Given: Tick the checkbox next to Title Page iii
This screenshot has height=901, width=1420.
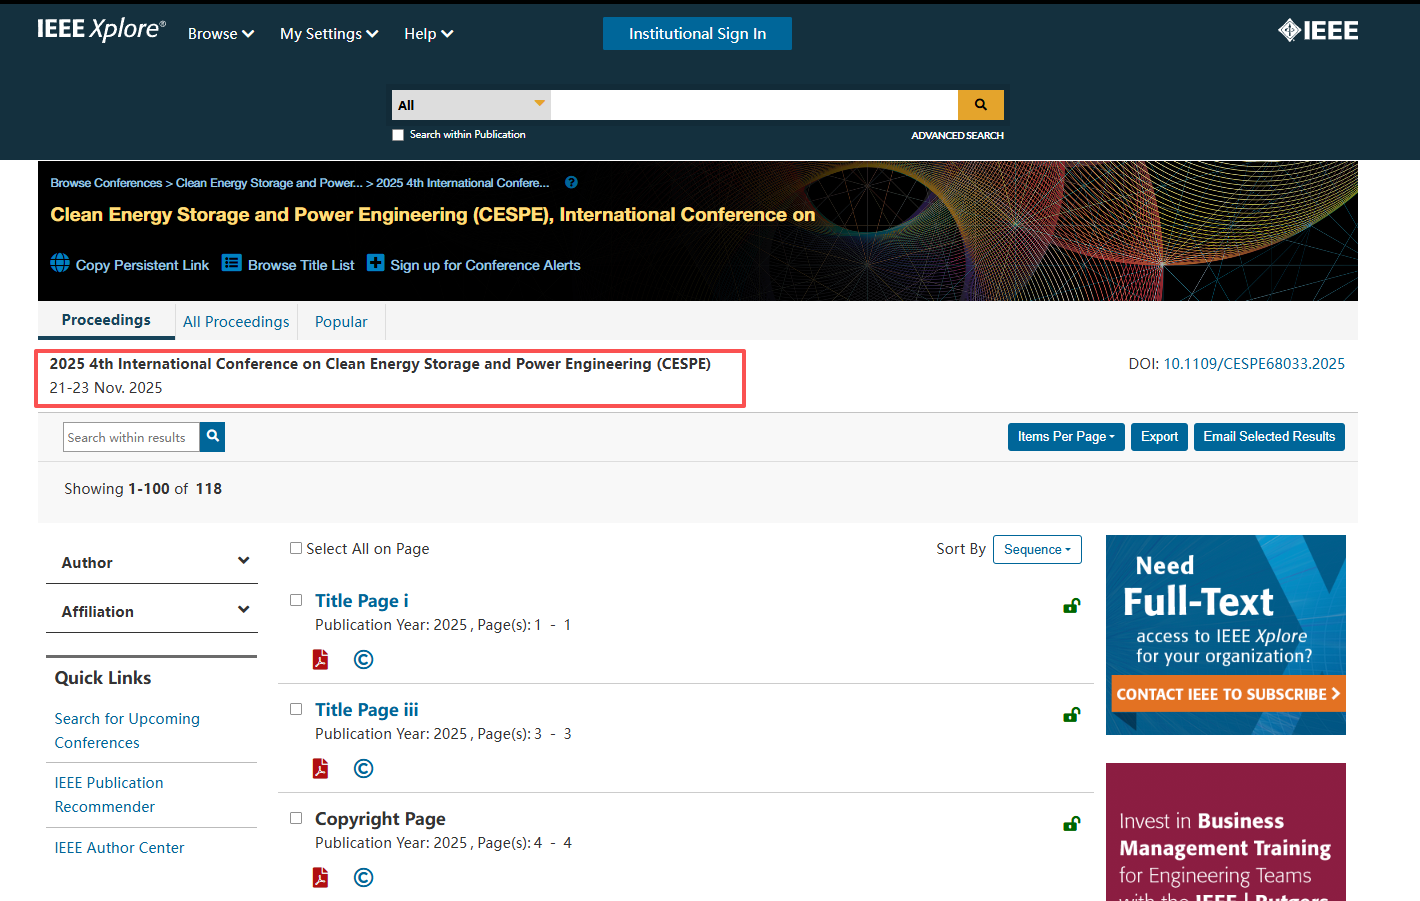Looking at the screenshot, I should tap(296, 709).
